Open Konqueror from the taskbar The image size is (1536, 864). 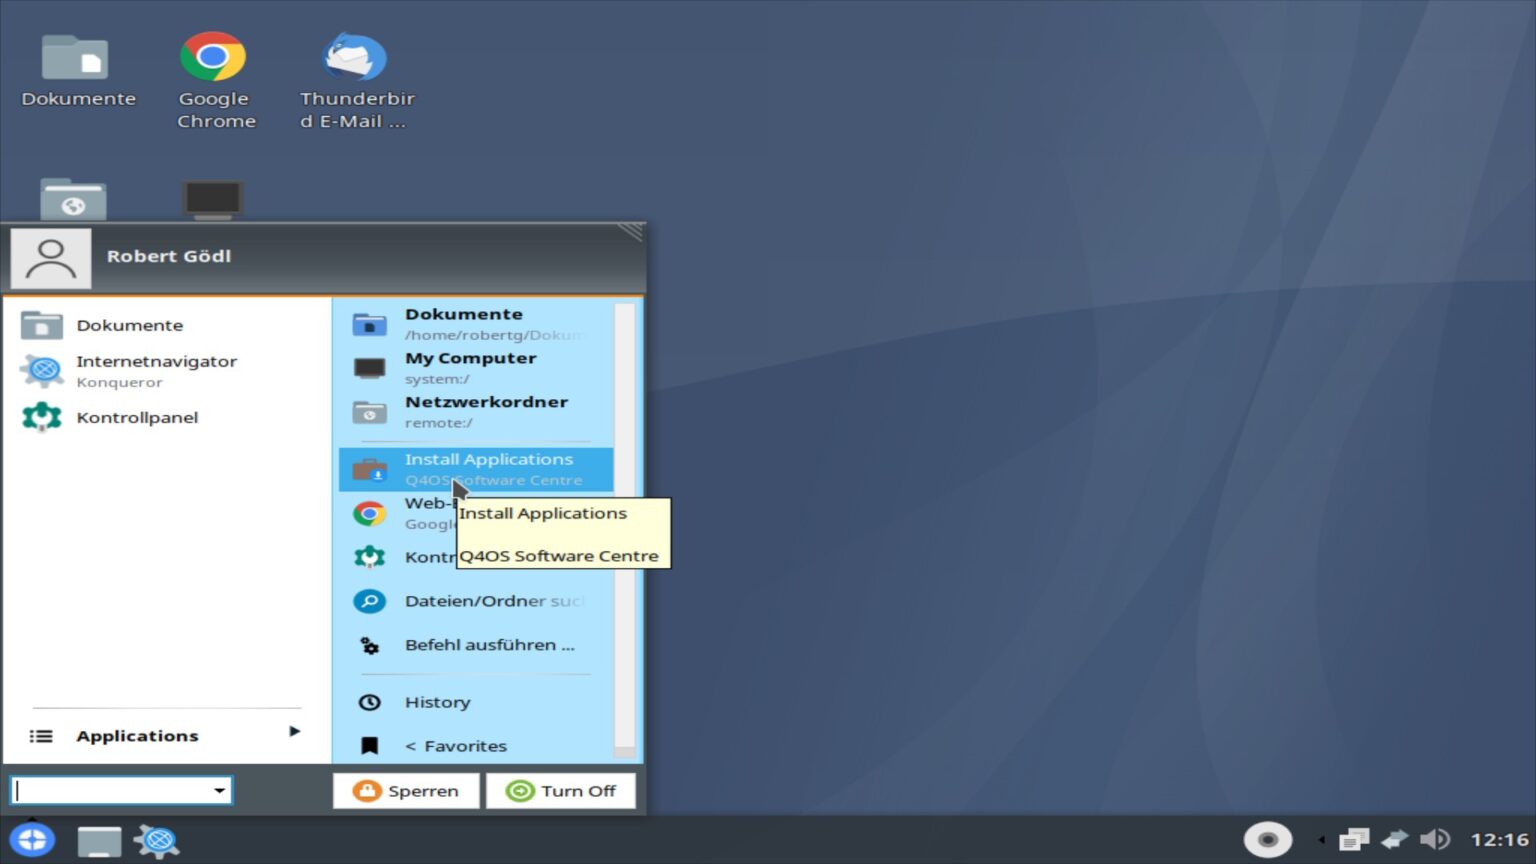(157, 840)
